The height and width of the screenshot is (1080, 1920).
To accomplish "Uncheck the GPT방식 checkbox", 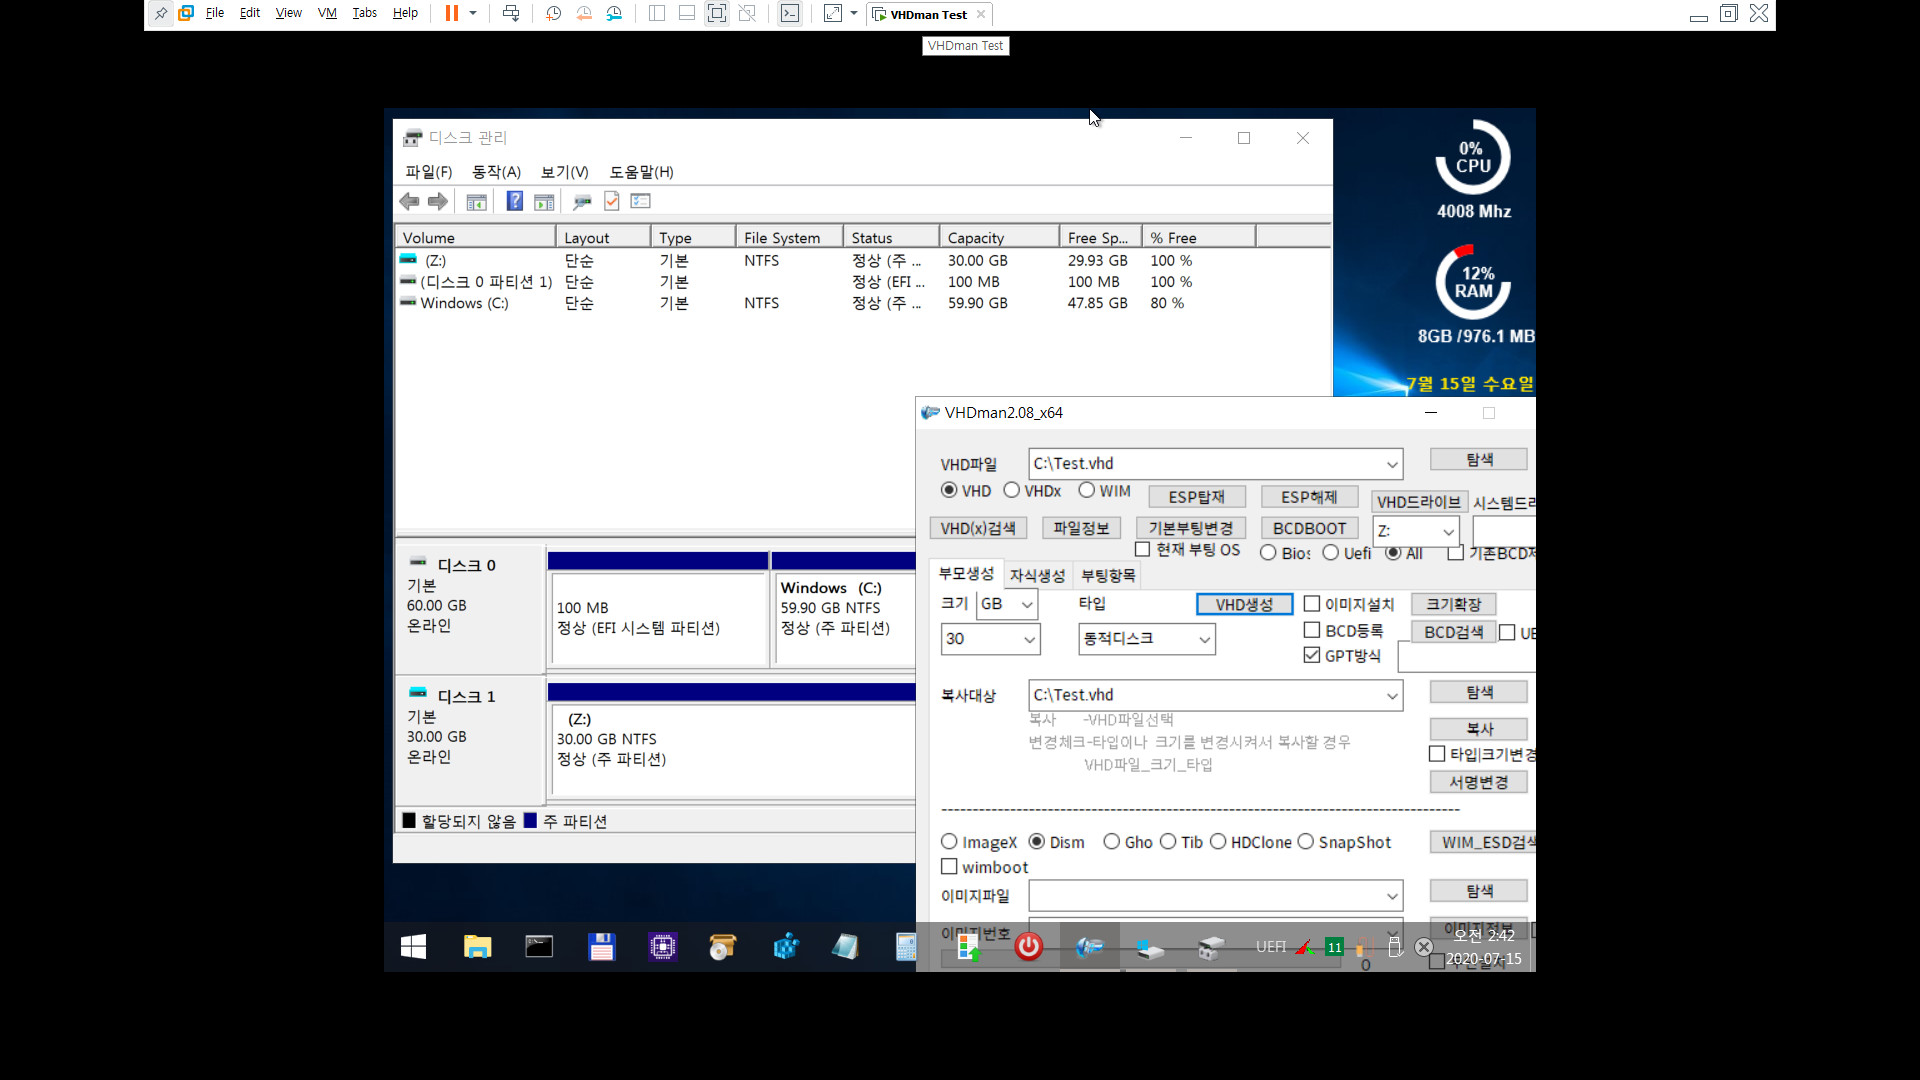I will pos(1312,655).
